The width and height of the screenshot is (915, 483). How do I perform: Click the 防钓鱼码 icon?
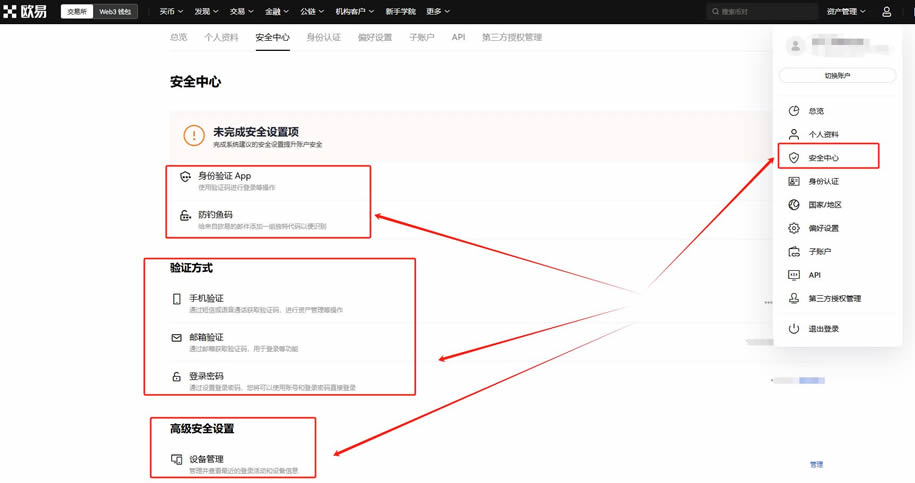[184, 215]
